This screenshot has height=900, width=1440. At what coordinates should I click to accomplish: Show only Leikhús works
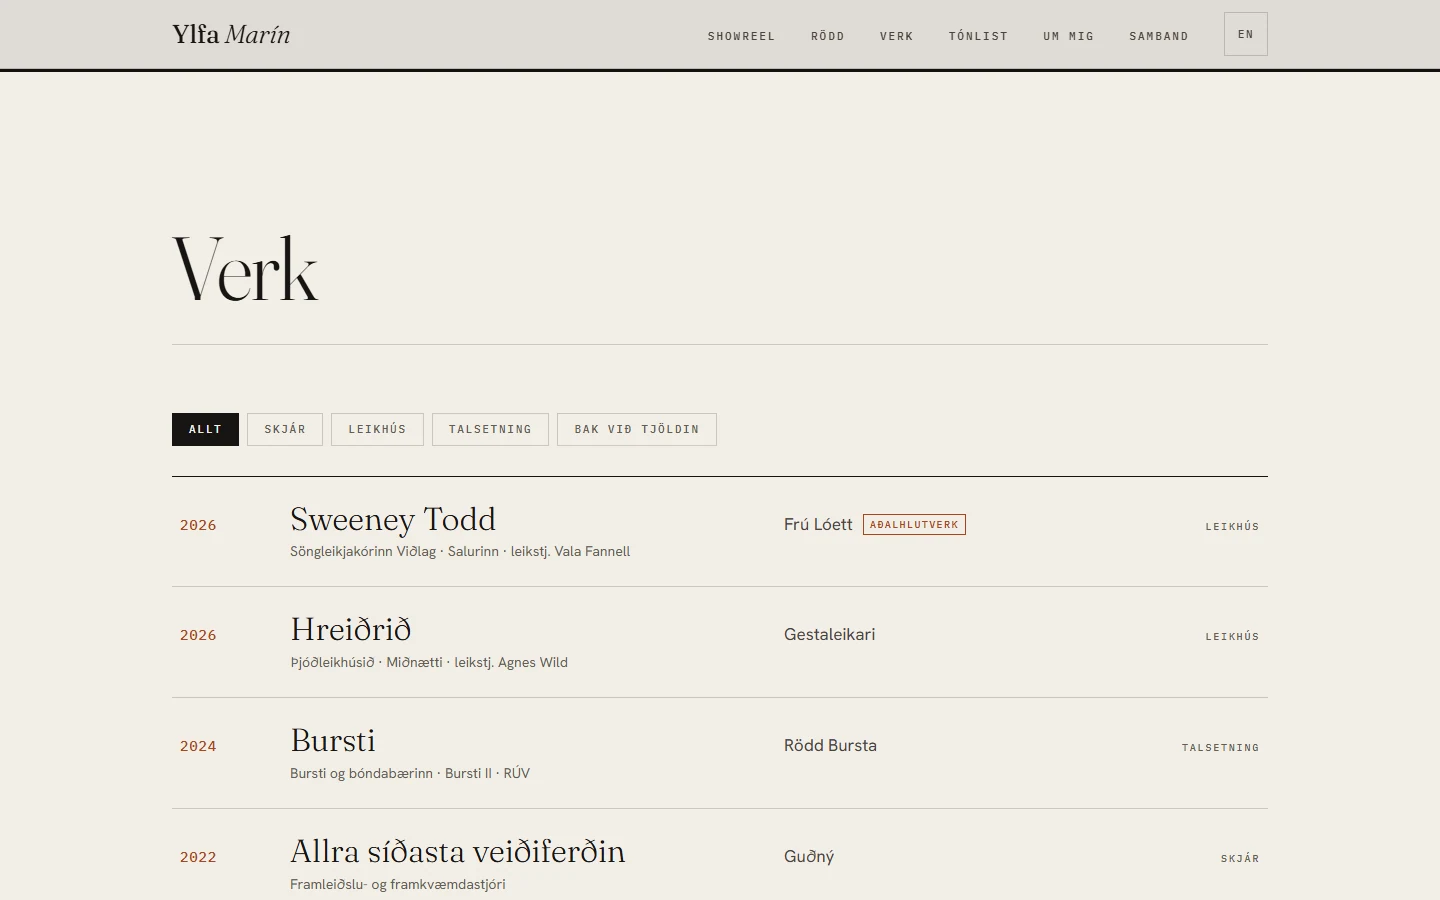[x=377, y=429]
